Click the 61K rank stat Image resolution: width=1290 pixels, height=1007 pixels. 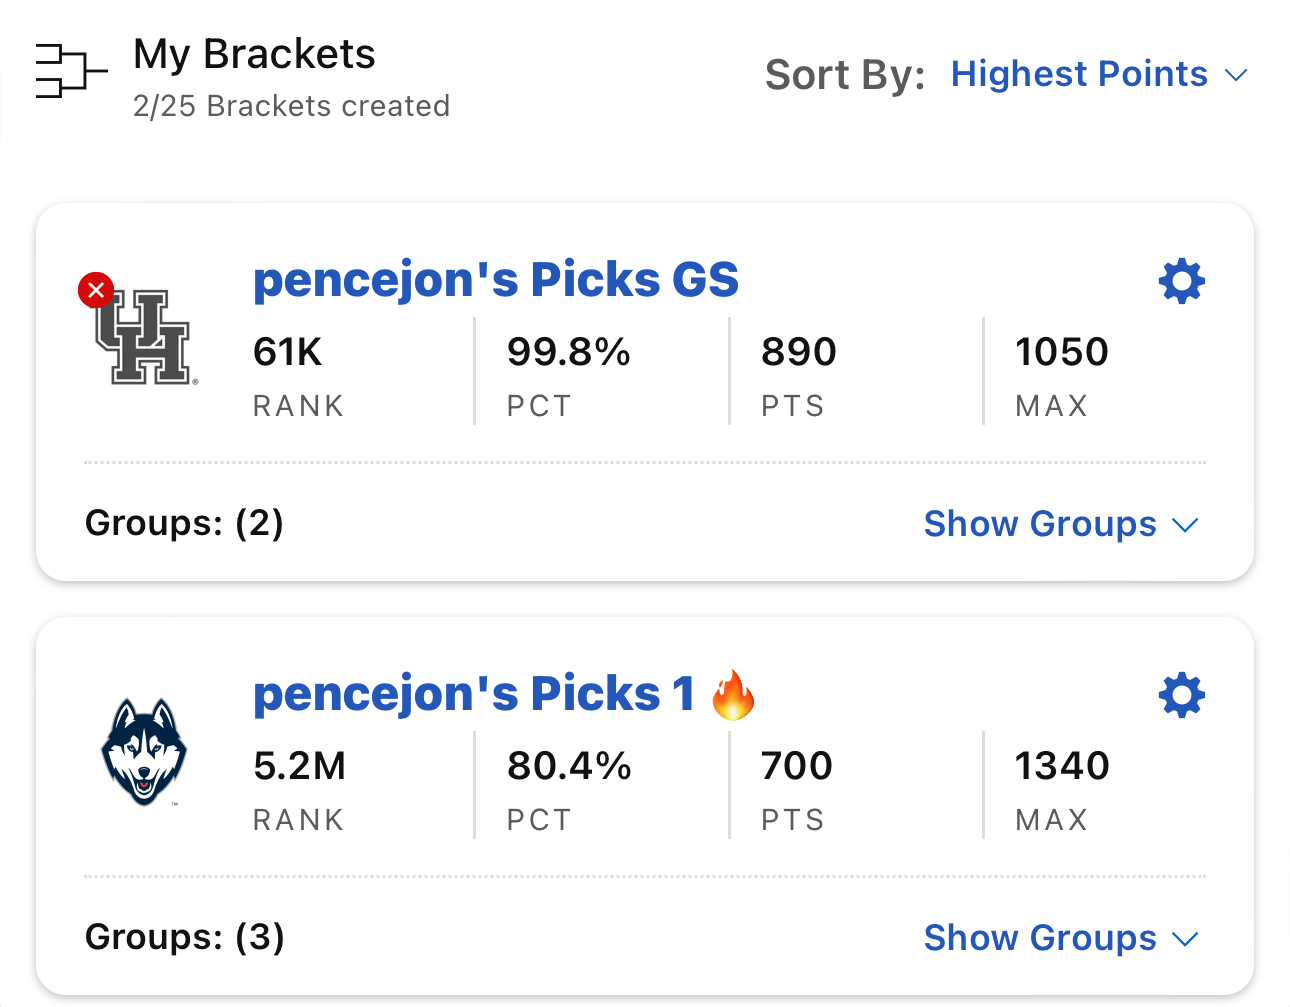(x=298, y=377)
